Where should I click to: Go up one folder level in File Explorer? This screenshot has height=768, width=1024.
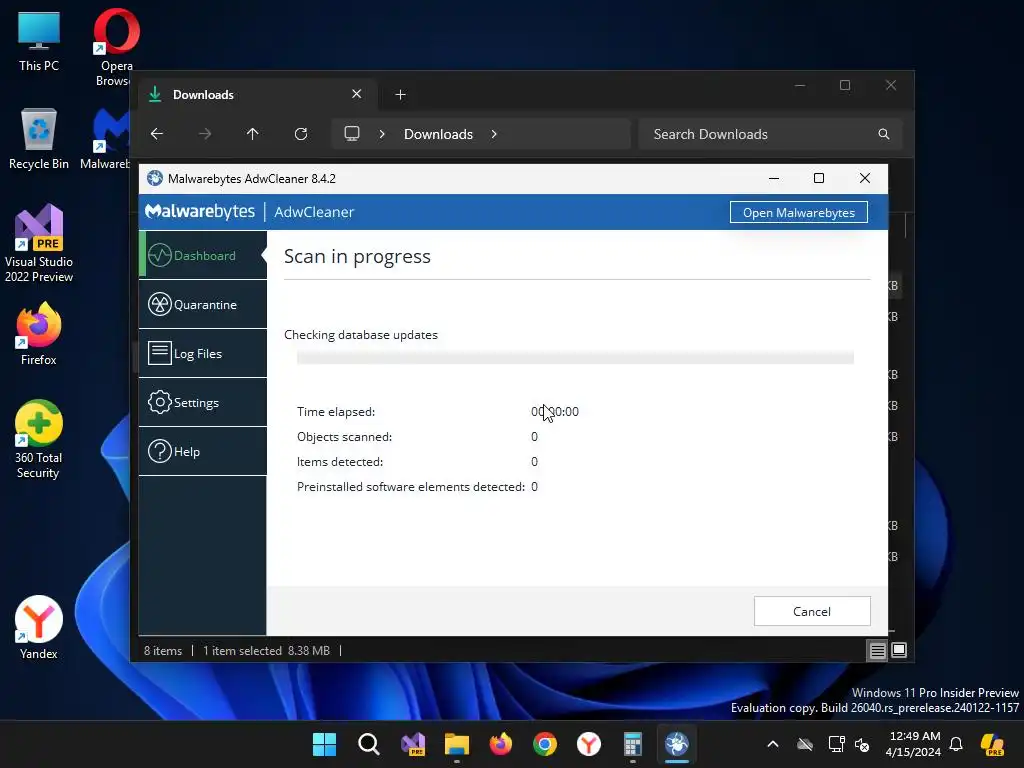[x=253, y=134]
